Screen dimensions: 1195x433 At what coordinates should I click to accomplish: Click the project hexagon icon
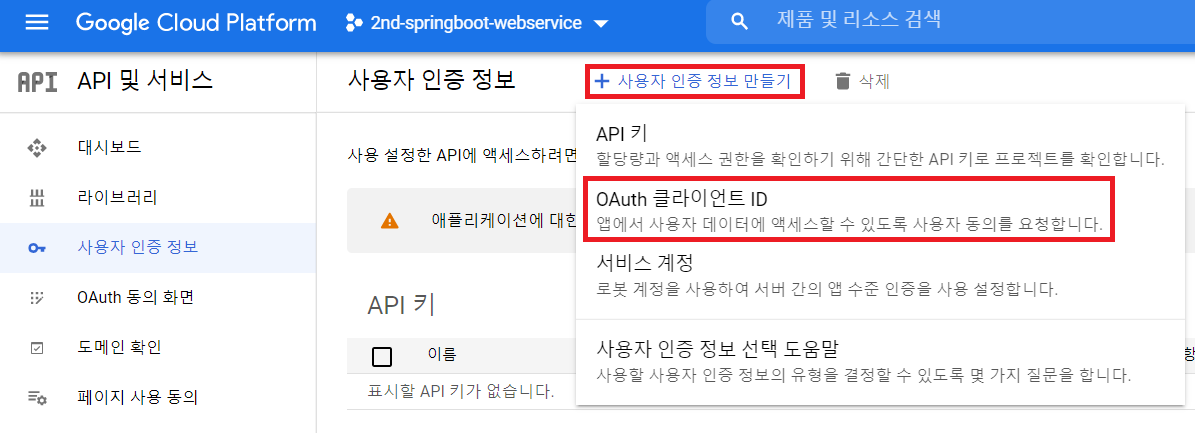pos(354,24)
